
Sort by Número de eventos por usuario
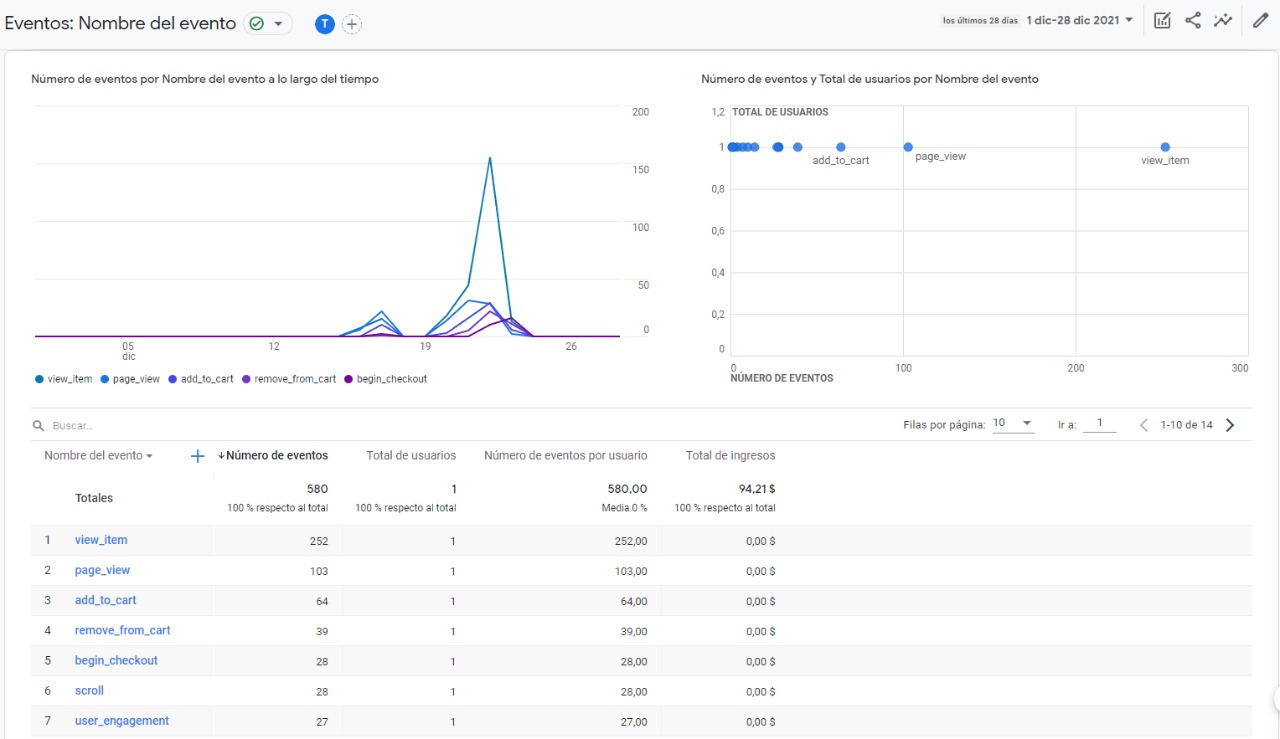(566, 455)
